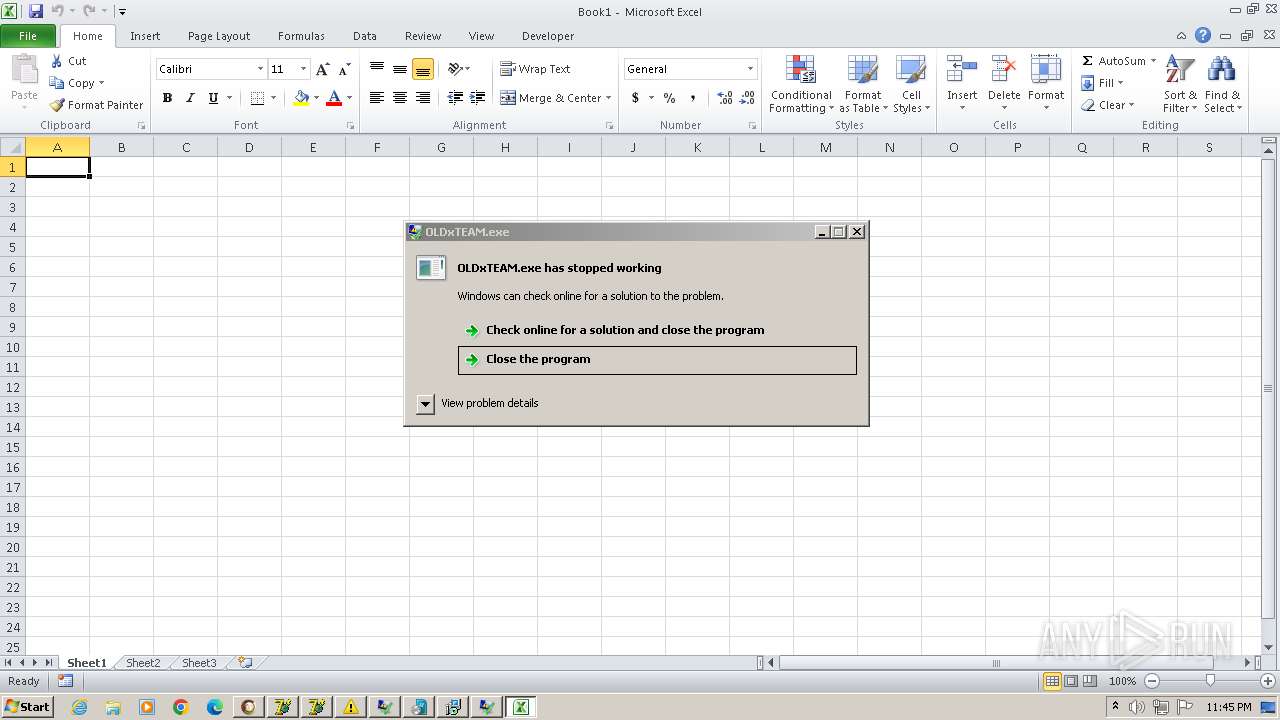
Task: Toggle Bold formatting
Action: pos(167,98)
